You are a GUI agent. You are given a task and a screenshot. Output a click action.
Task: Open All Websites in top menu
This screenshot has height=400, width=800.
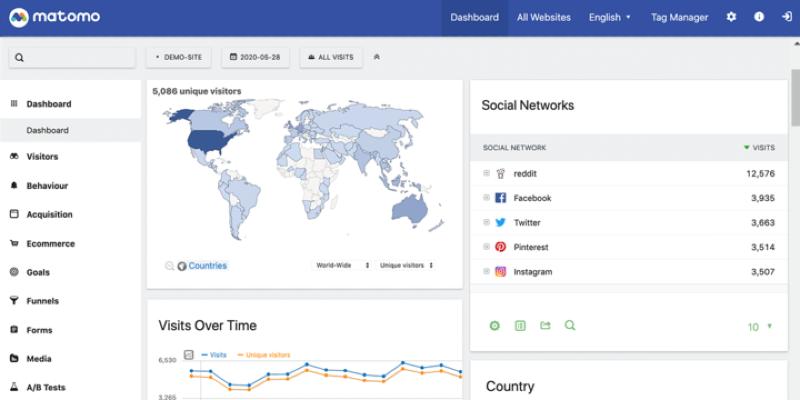coord(543,17)
